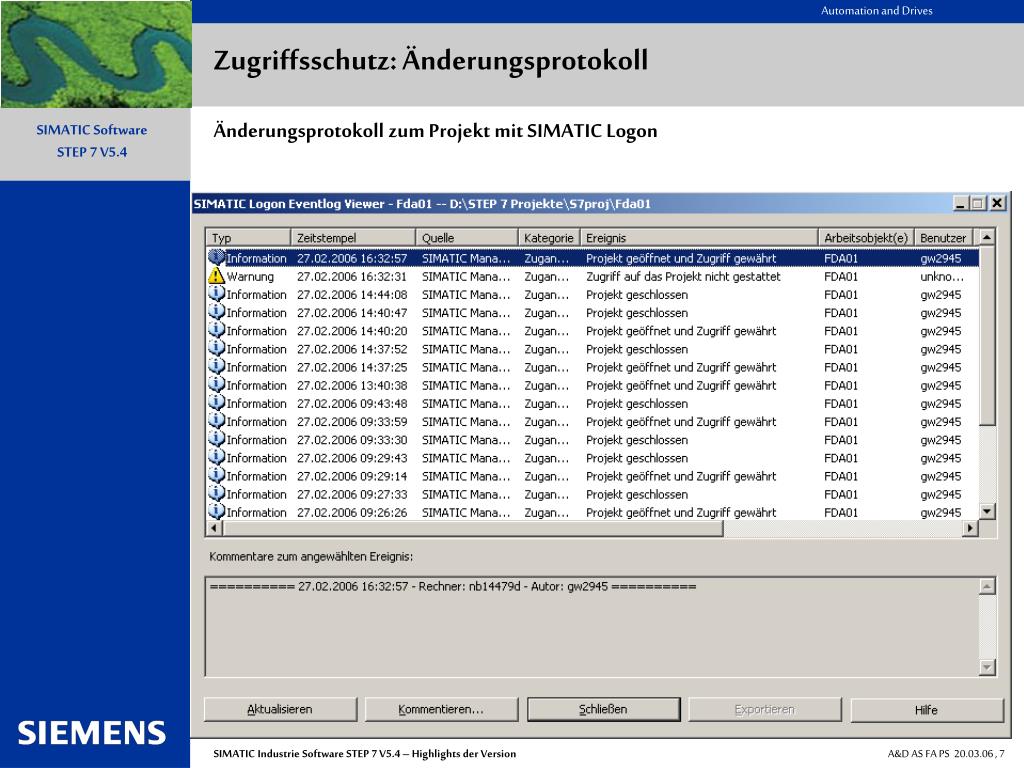Viewport: 1024px width, 768px height.
Task: Click the comment box scroll up arrow
Action: coord(987,586)
